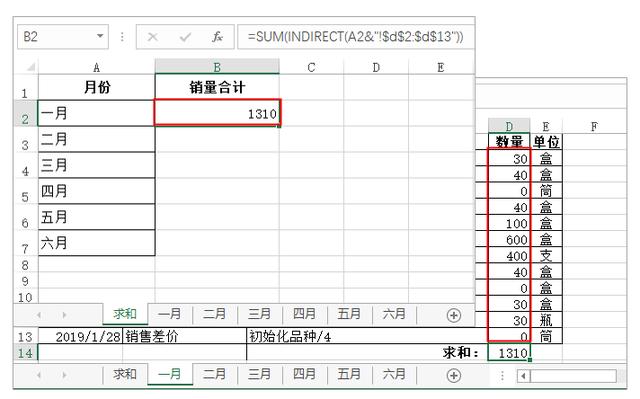Switch to 求和 tab in bottom window

(x=125, y=374)
